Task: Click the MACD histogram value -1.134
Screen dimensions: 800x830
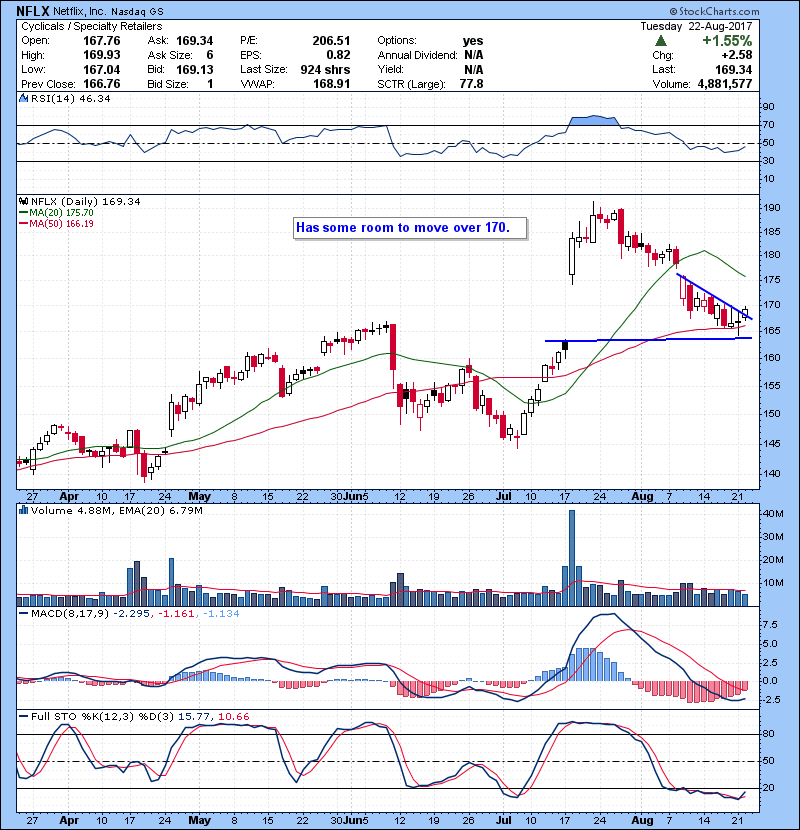Action: tap(220, 614)
